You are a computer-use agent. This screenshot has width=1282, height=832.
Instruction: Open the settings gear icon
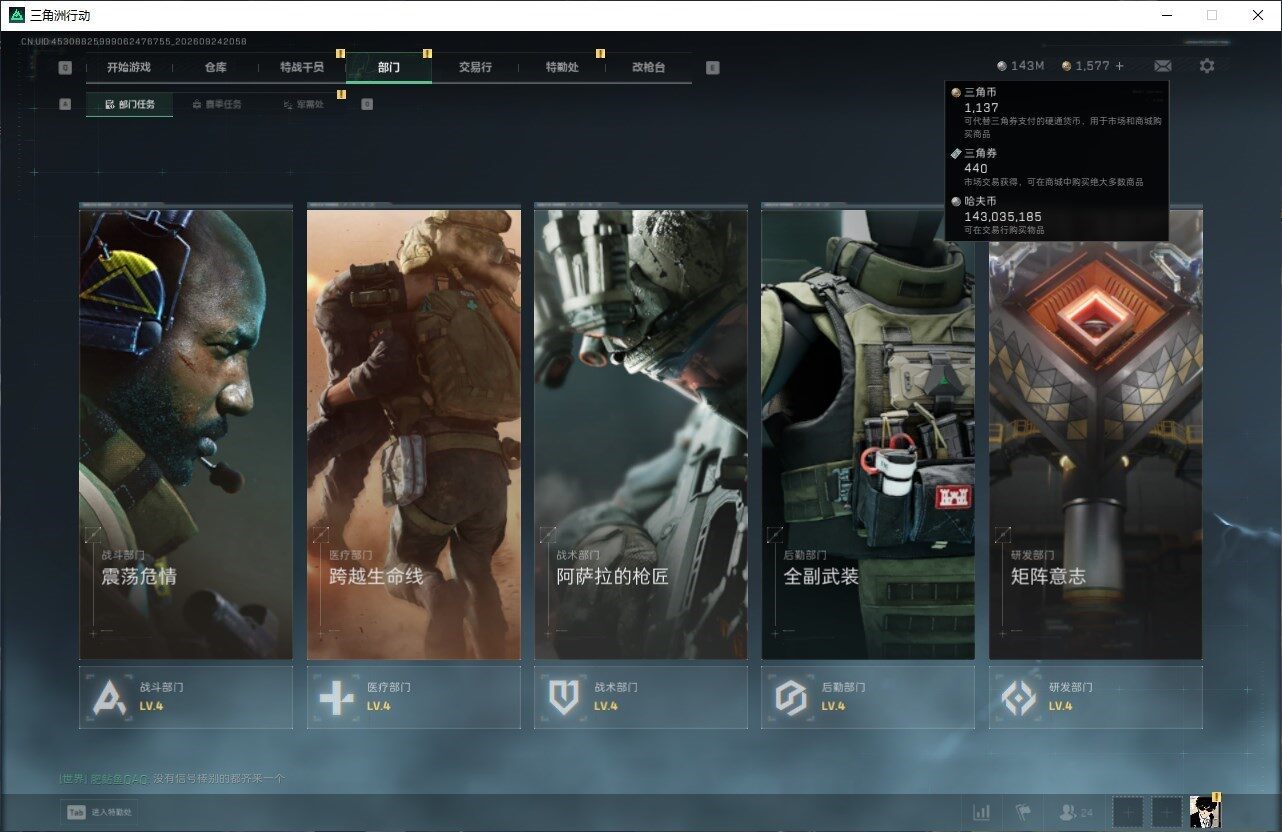click(x=1207, y=66)
